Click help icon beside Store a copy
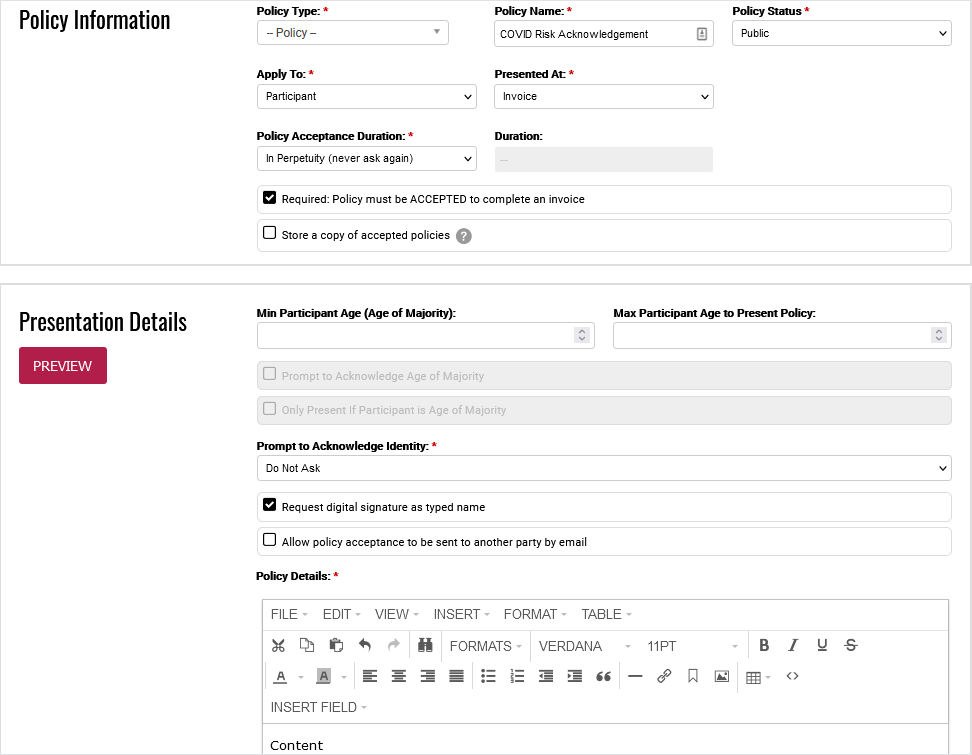972x755 pixels. (x=464, y=236)
